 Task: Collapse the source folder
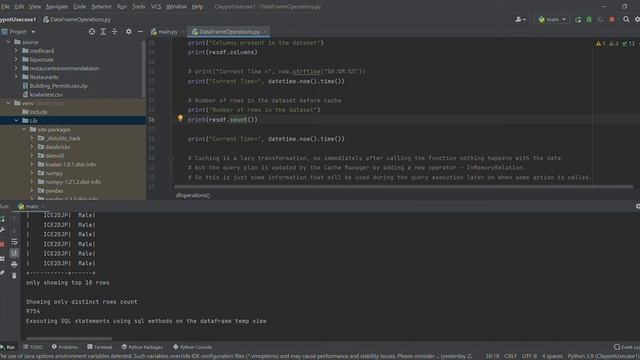click(8, 42)
